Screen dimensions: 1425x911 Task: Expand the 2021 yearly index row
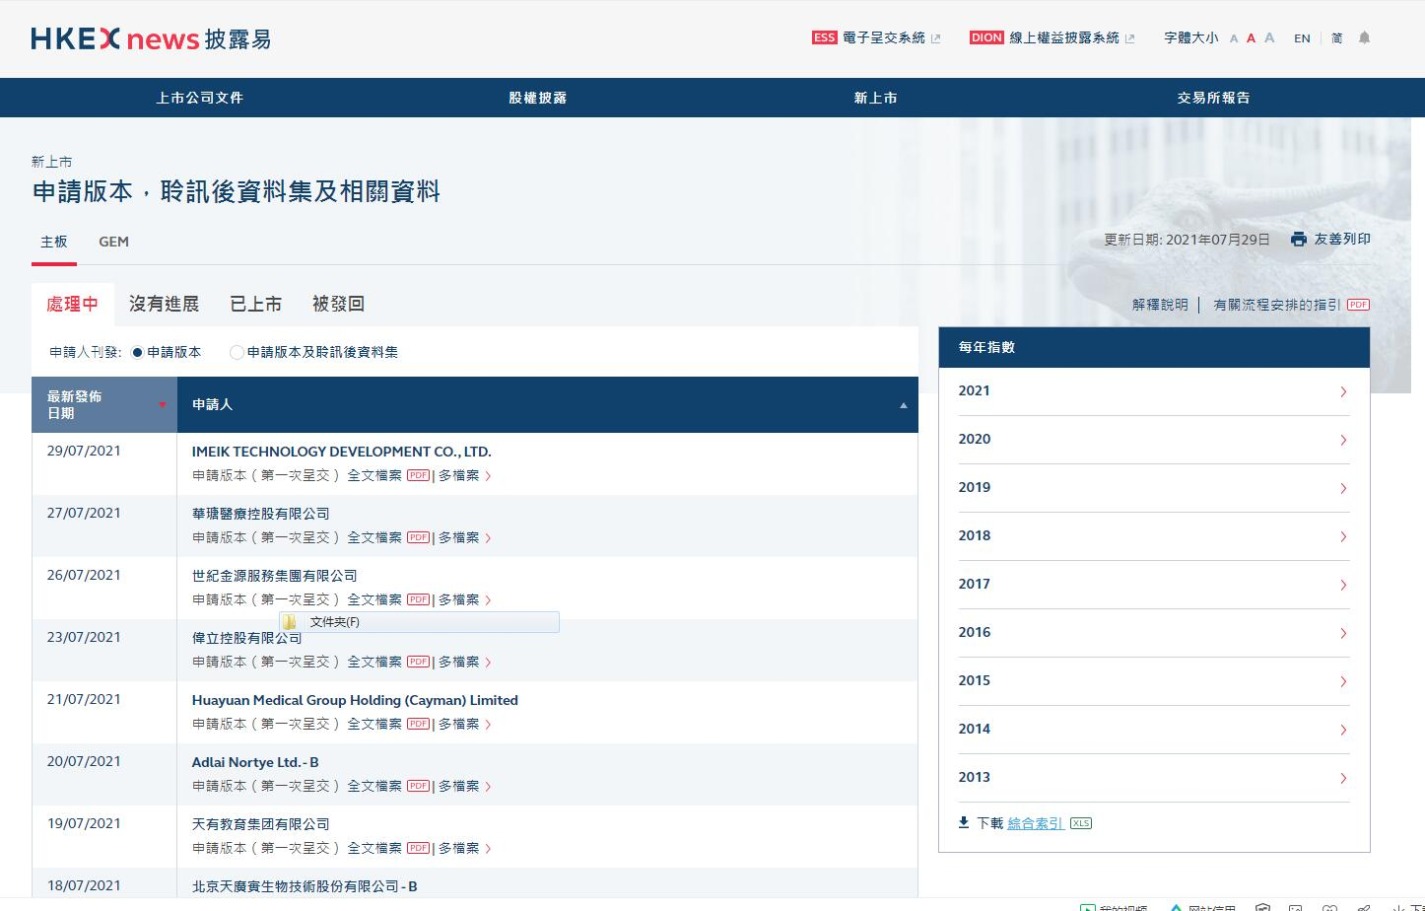[x=1153, y=391]
